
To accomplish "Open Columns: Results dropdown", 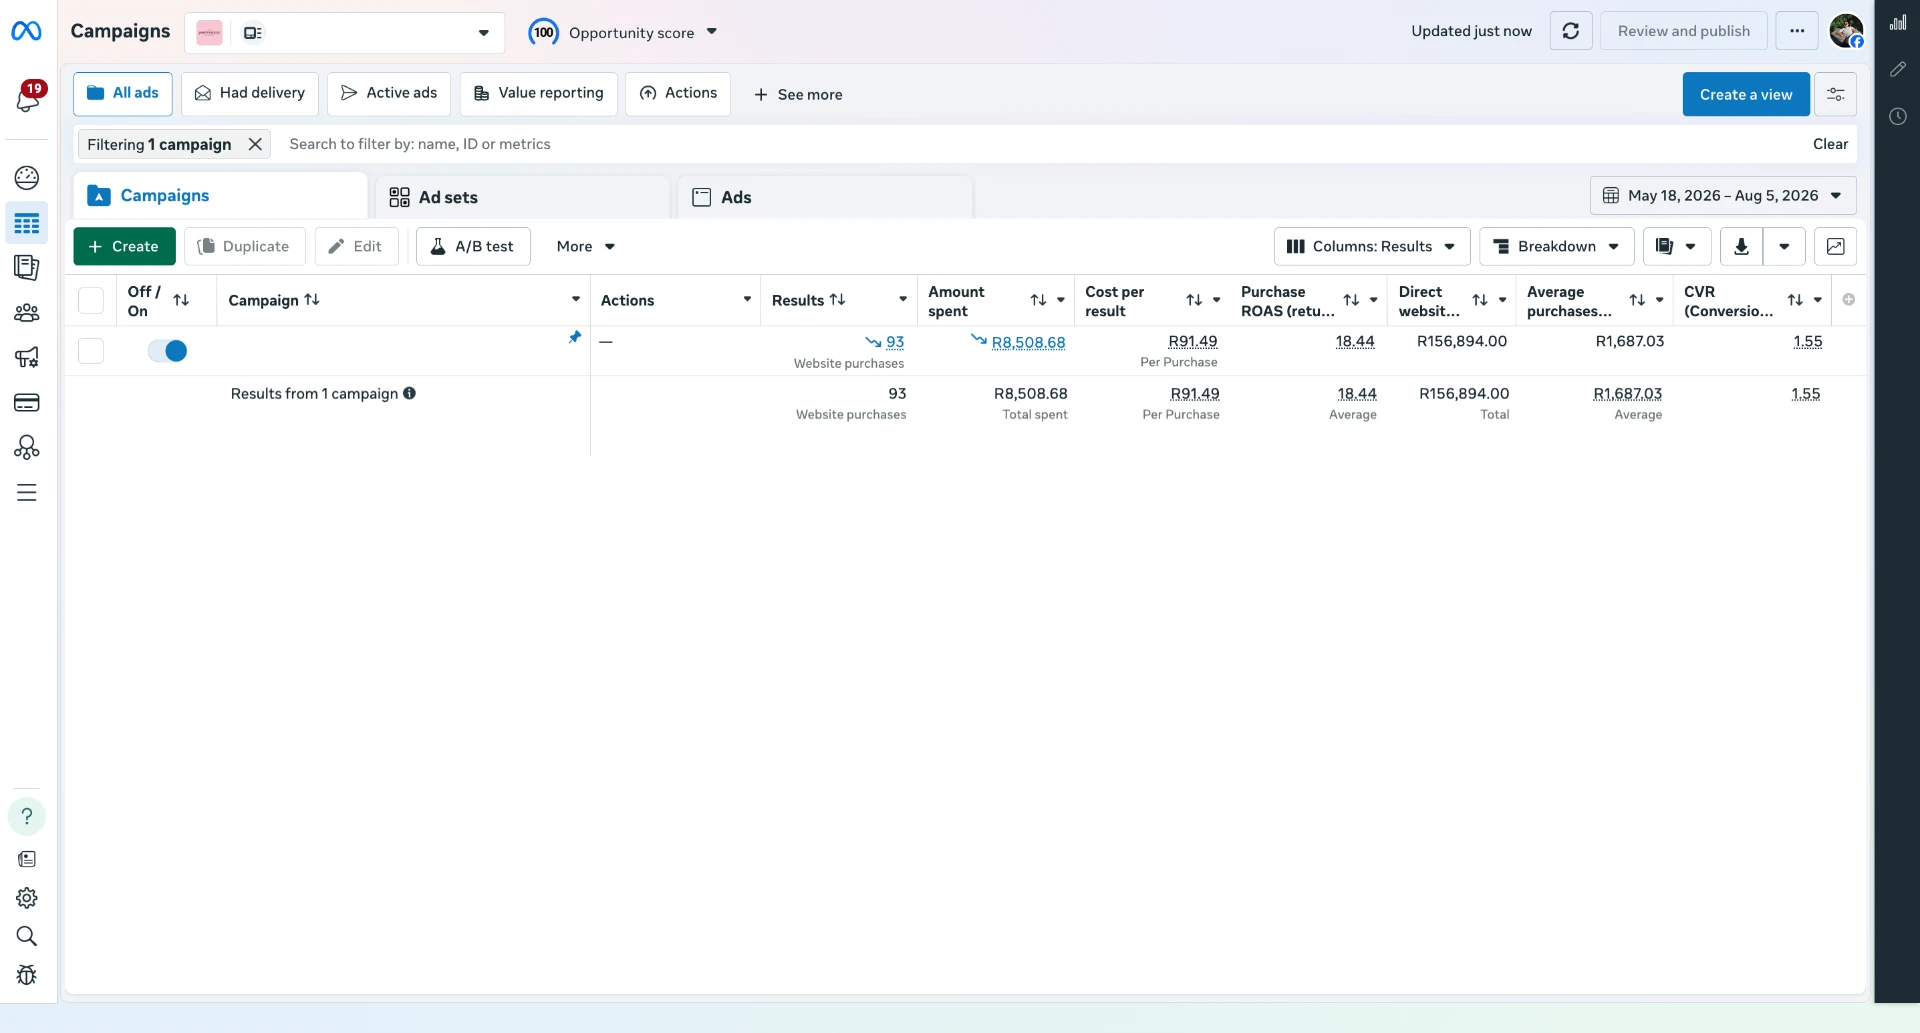I will click(x=1372, y=246).
